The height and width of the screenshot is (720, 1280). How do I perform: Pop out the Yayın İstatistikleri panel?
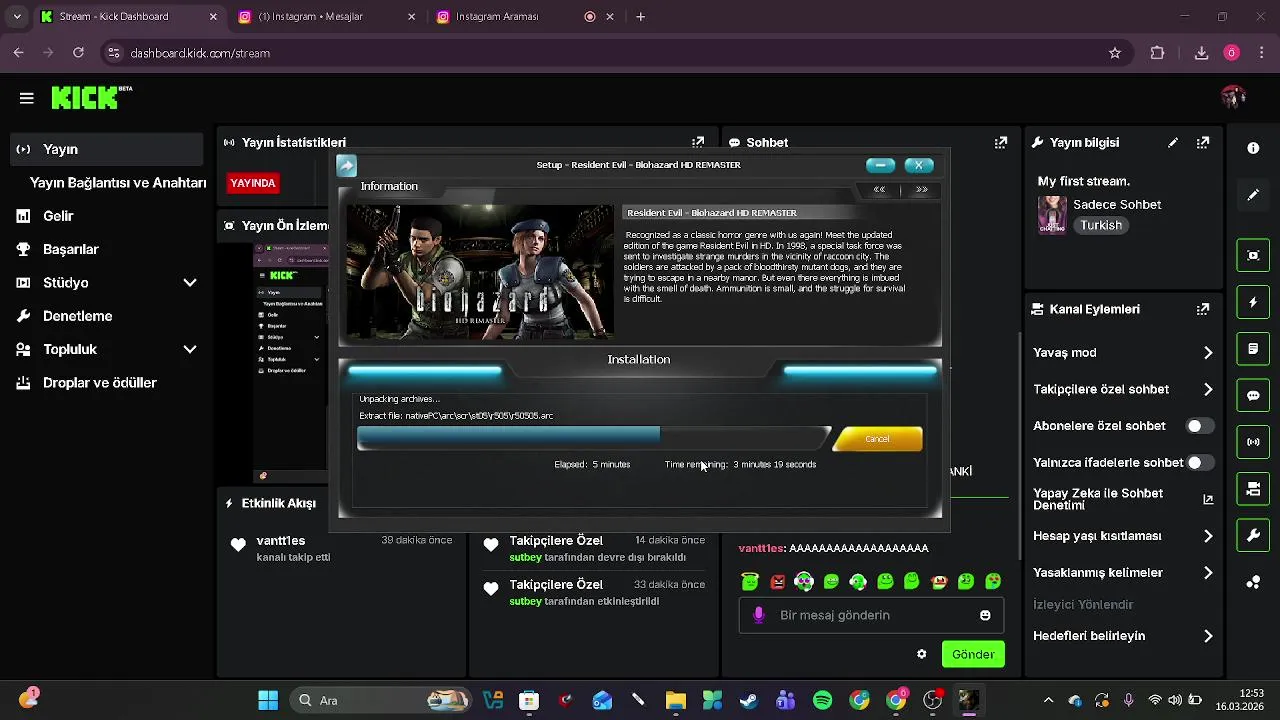coord(698,143)
